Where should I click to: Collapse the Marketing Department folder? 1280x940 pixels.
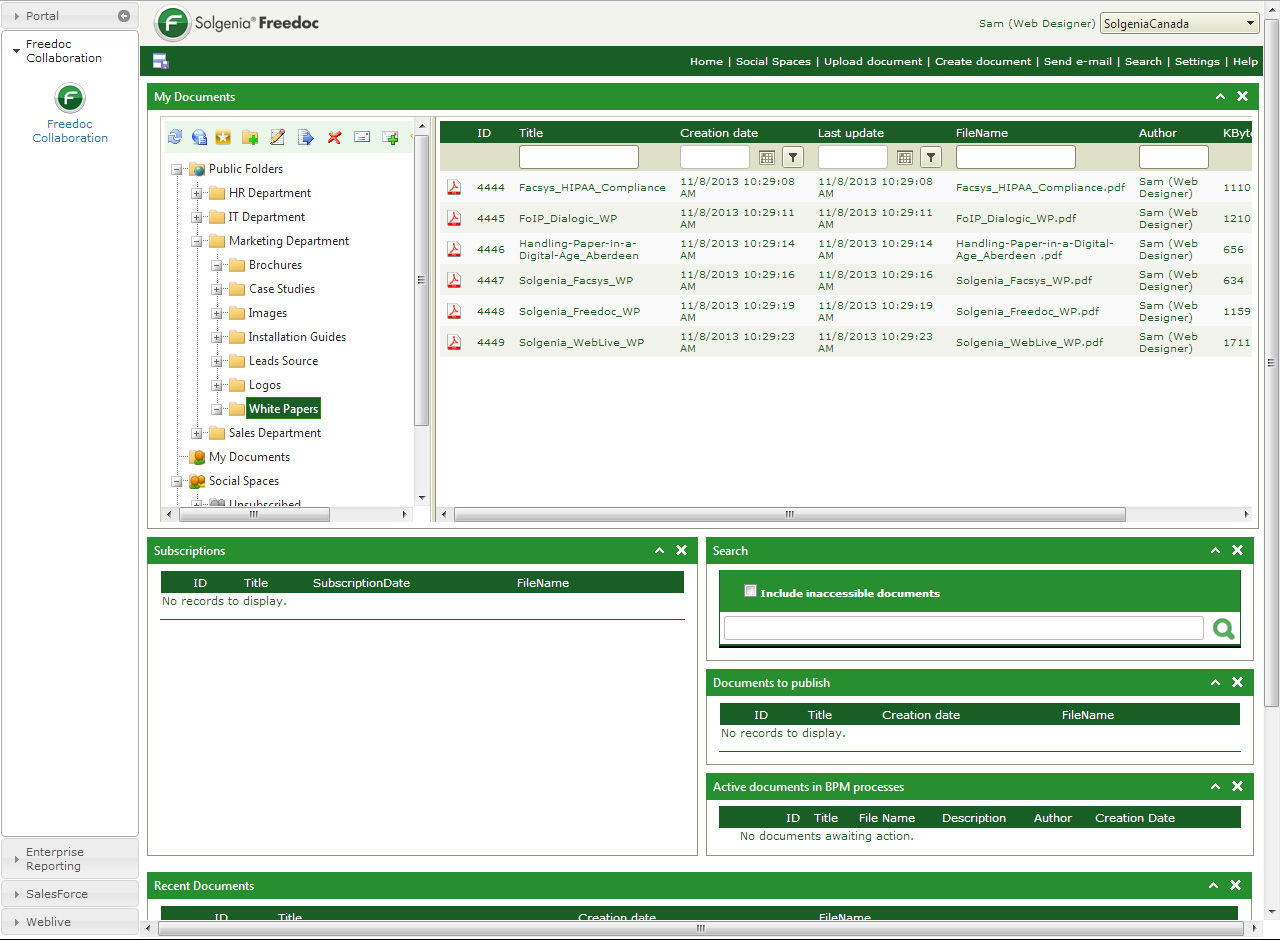click(197, 241)
